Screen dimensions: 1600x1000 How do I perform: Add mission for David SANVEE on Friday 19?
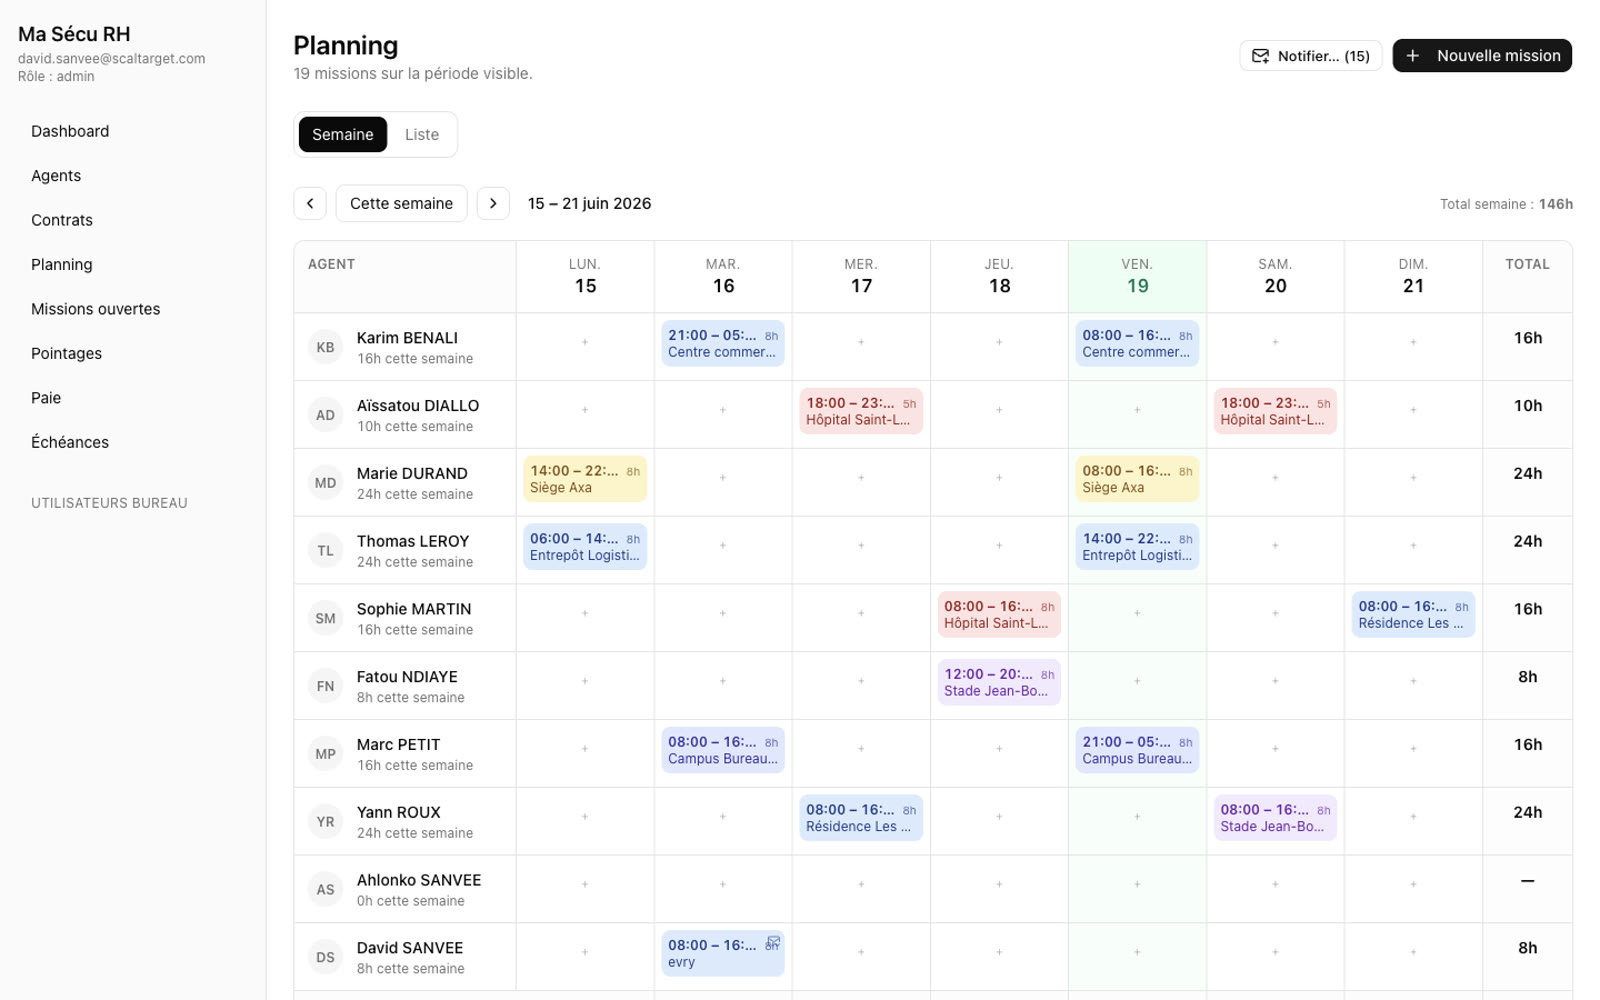point(1137,952)
